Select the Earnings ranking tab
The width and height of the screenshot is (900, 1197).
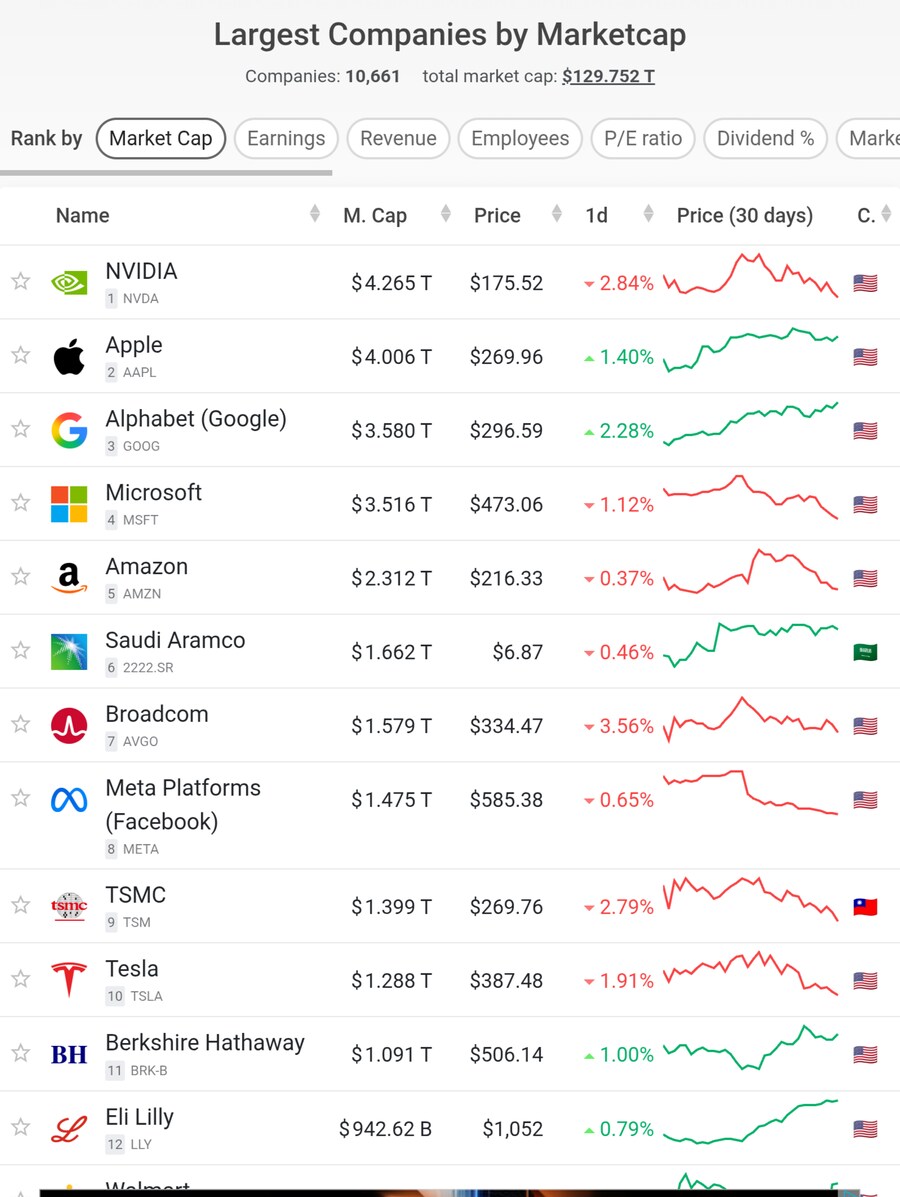286,139
